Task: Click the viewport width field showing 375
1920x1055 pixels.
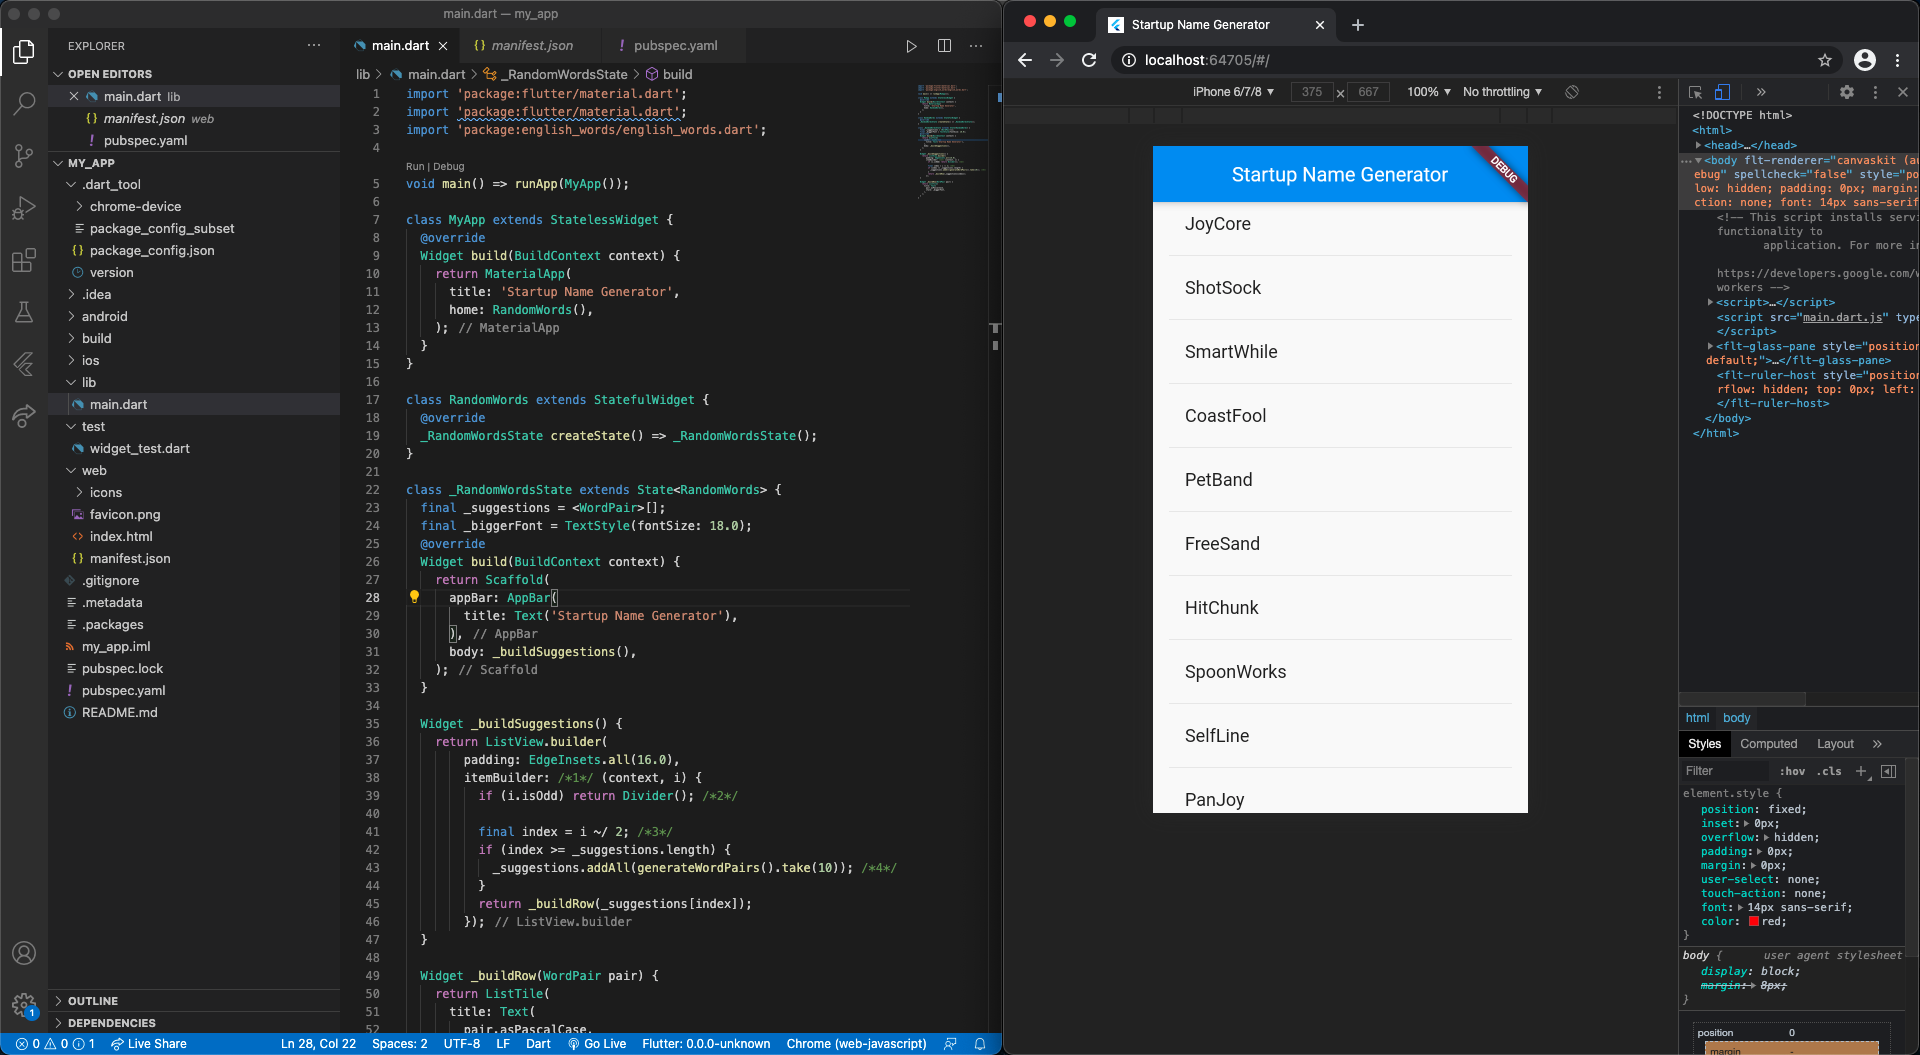Action: coord(1312,92)
